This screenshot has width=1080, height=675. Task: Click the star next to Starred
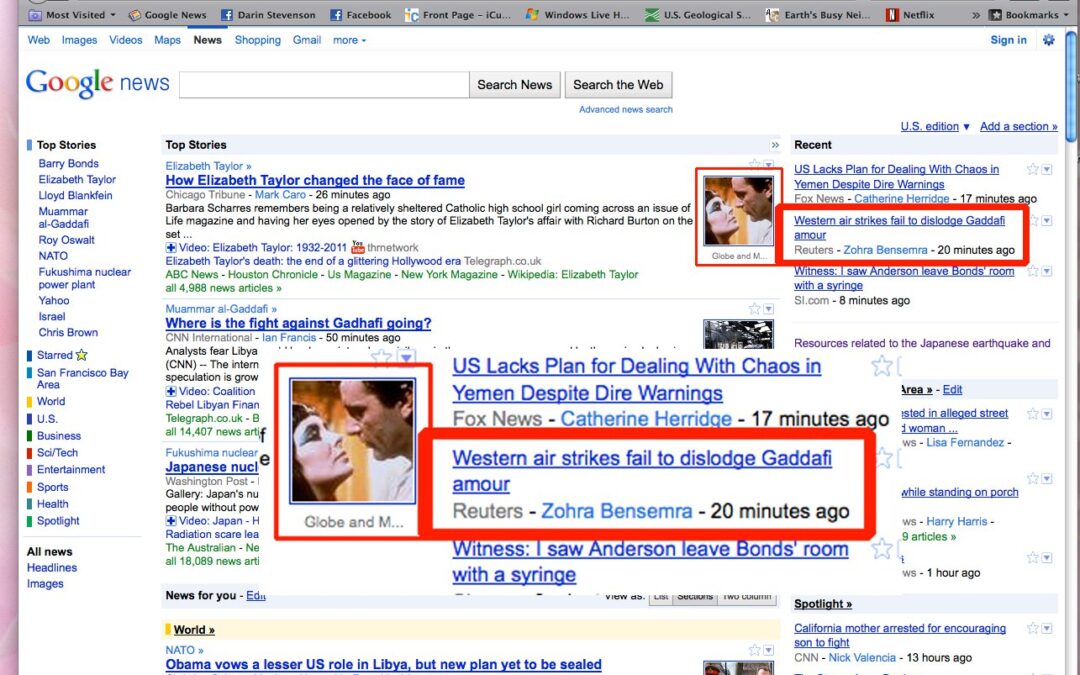coord(81,355)
